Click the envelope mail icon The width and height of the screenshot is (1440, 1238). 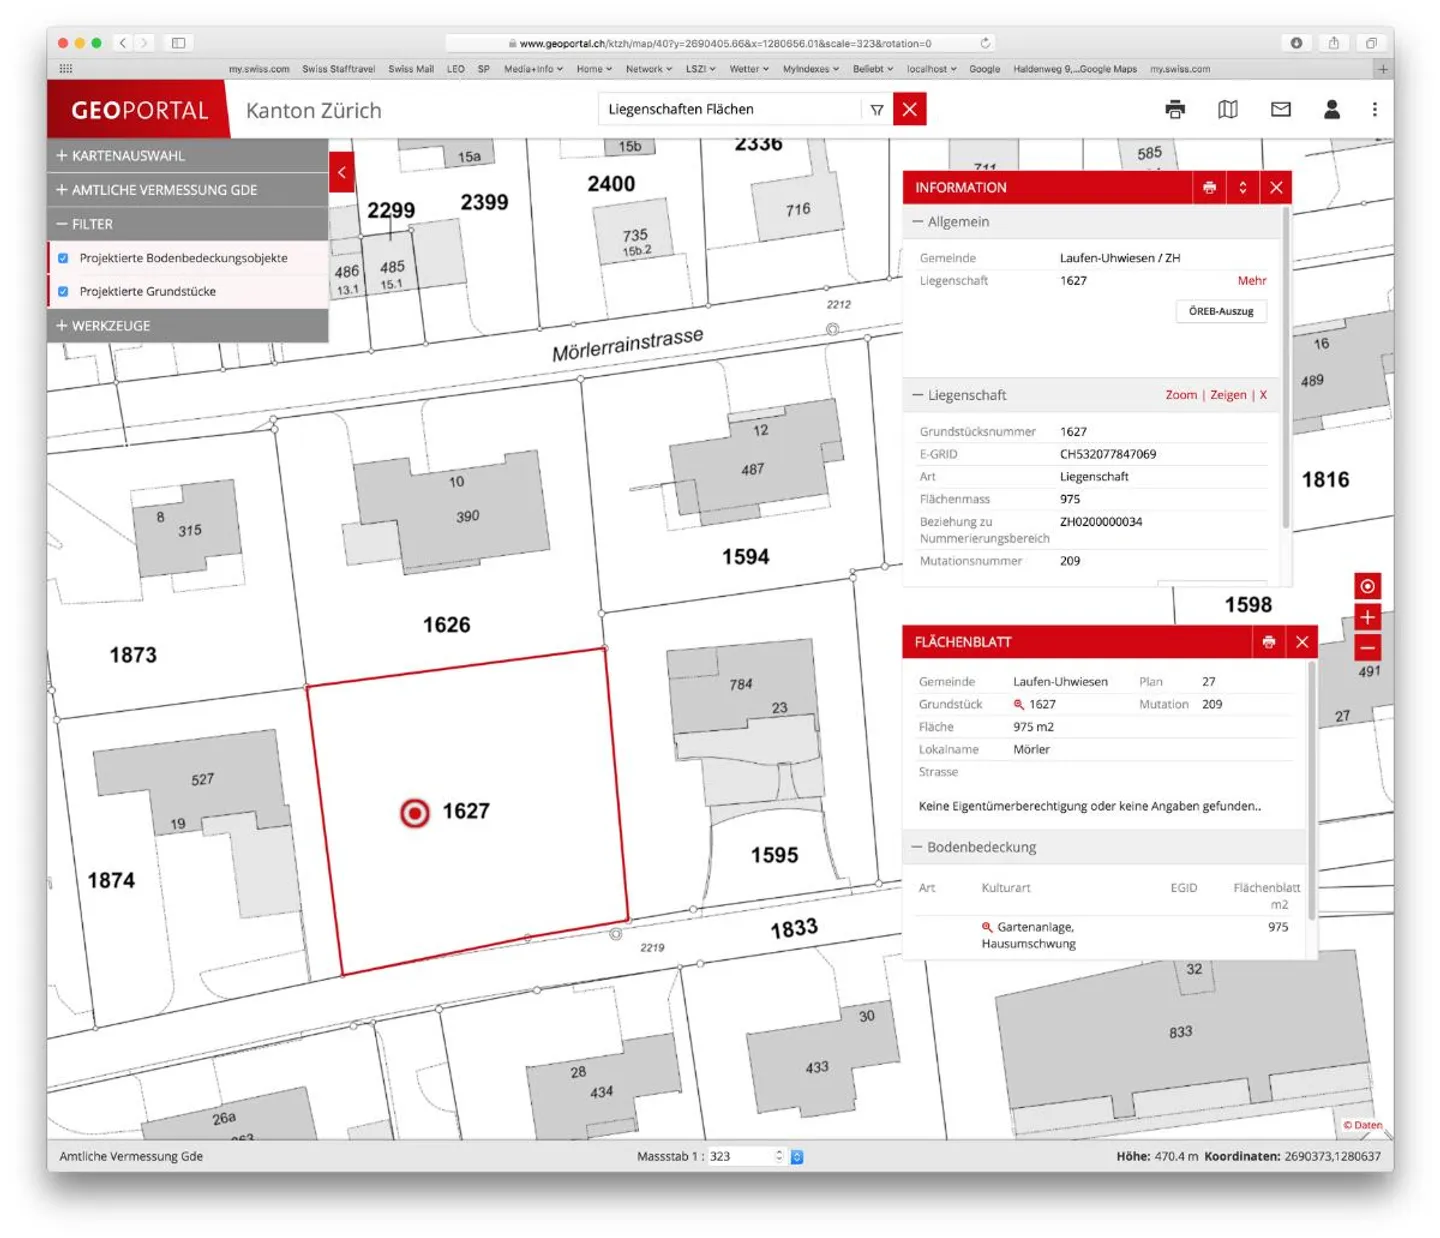click(x=1280, y=110)
